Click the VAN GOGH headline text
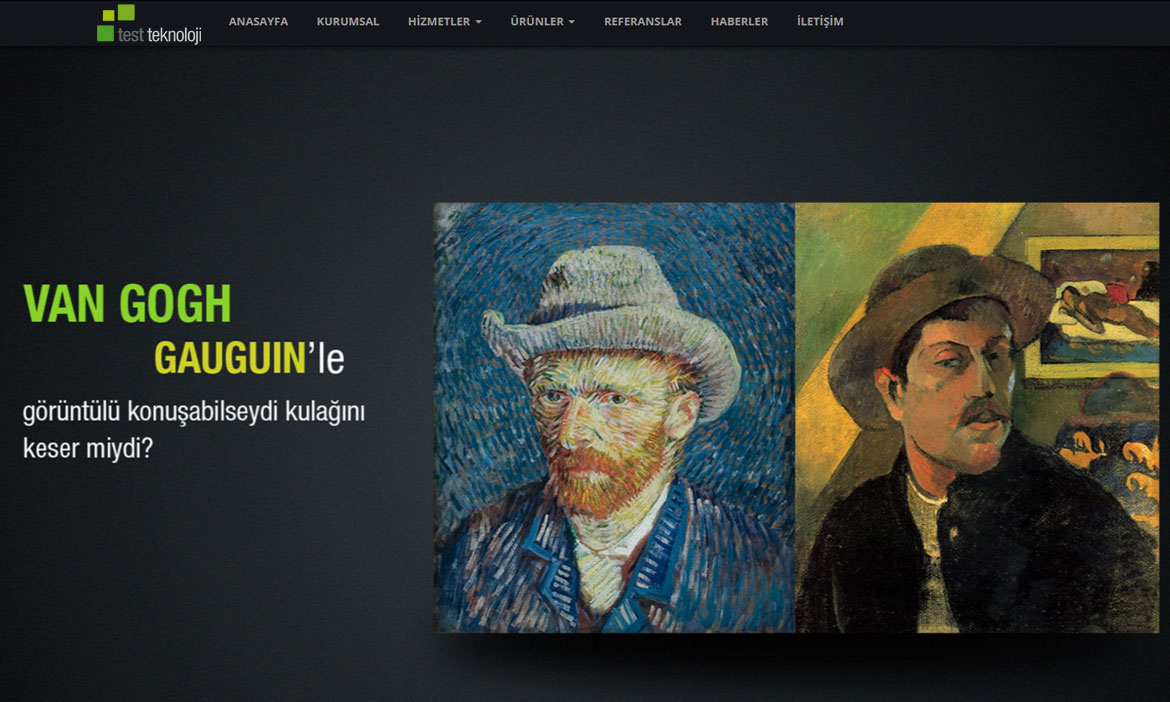1170x702 pixels. tap(128, 304)
